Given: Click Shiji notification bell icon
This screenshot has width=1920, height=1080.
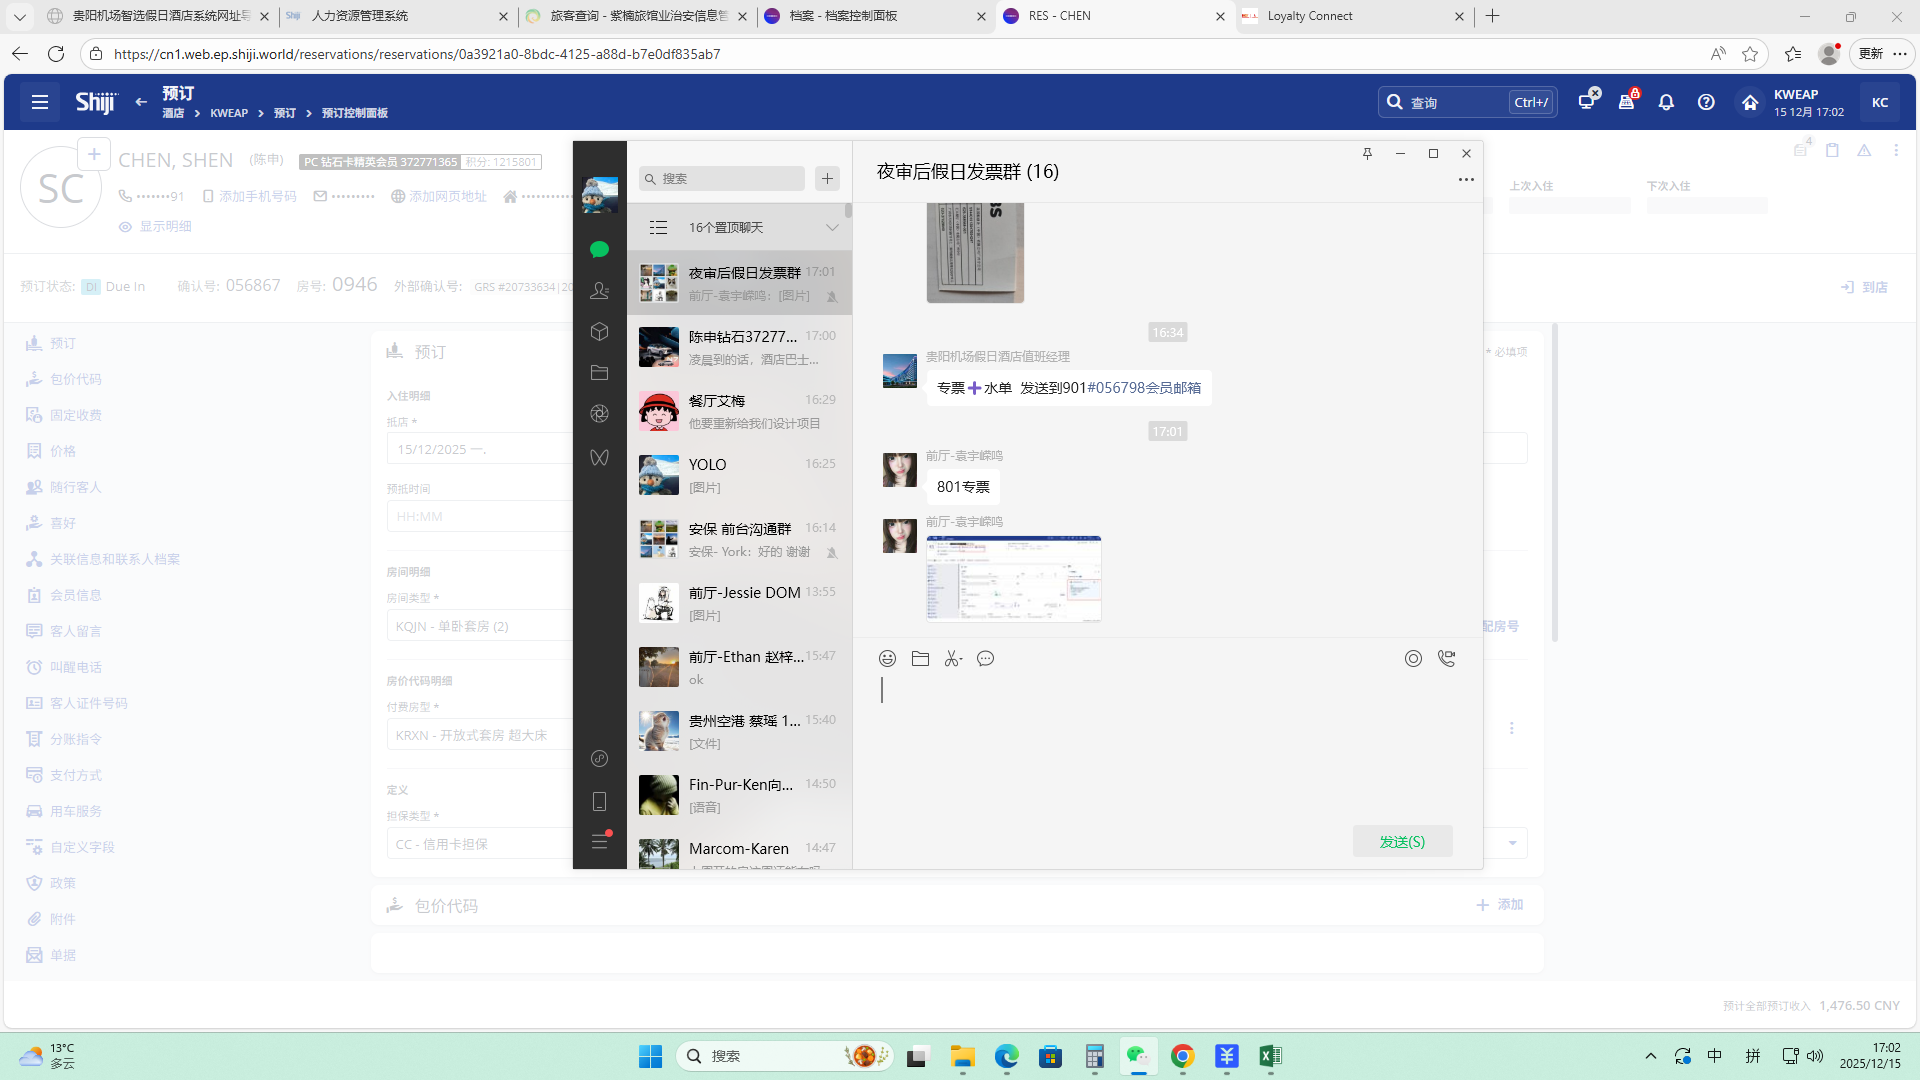Looking at the screenshot, I should point(1666,102).
